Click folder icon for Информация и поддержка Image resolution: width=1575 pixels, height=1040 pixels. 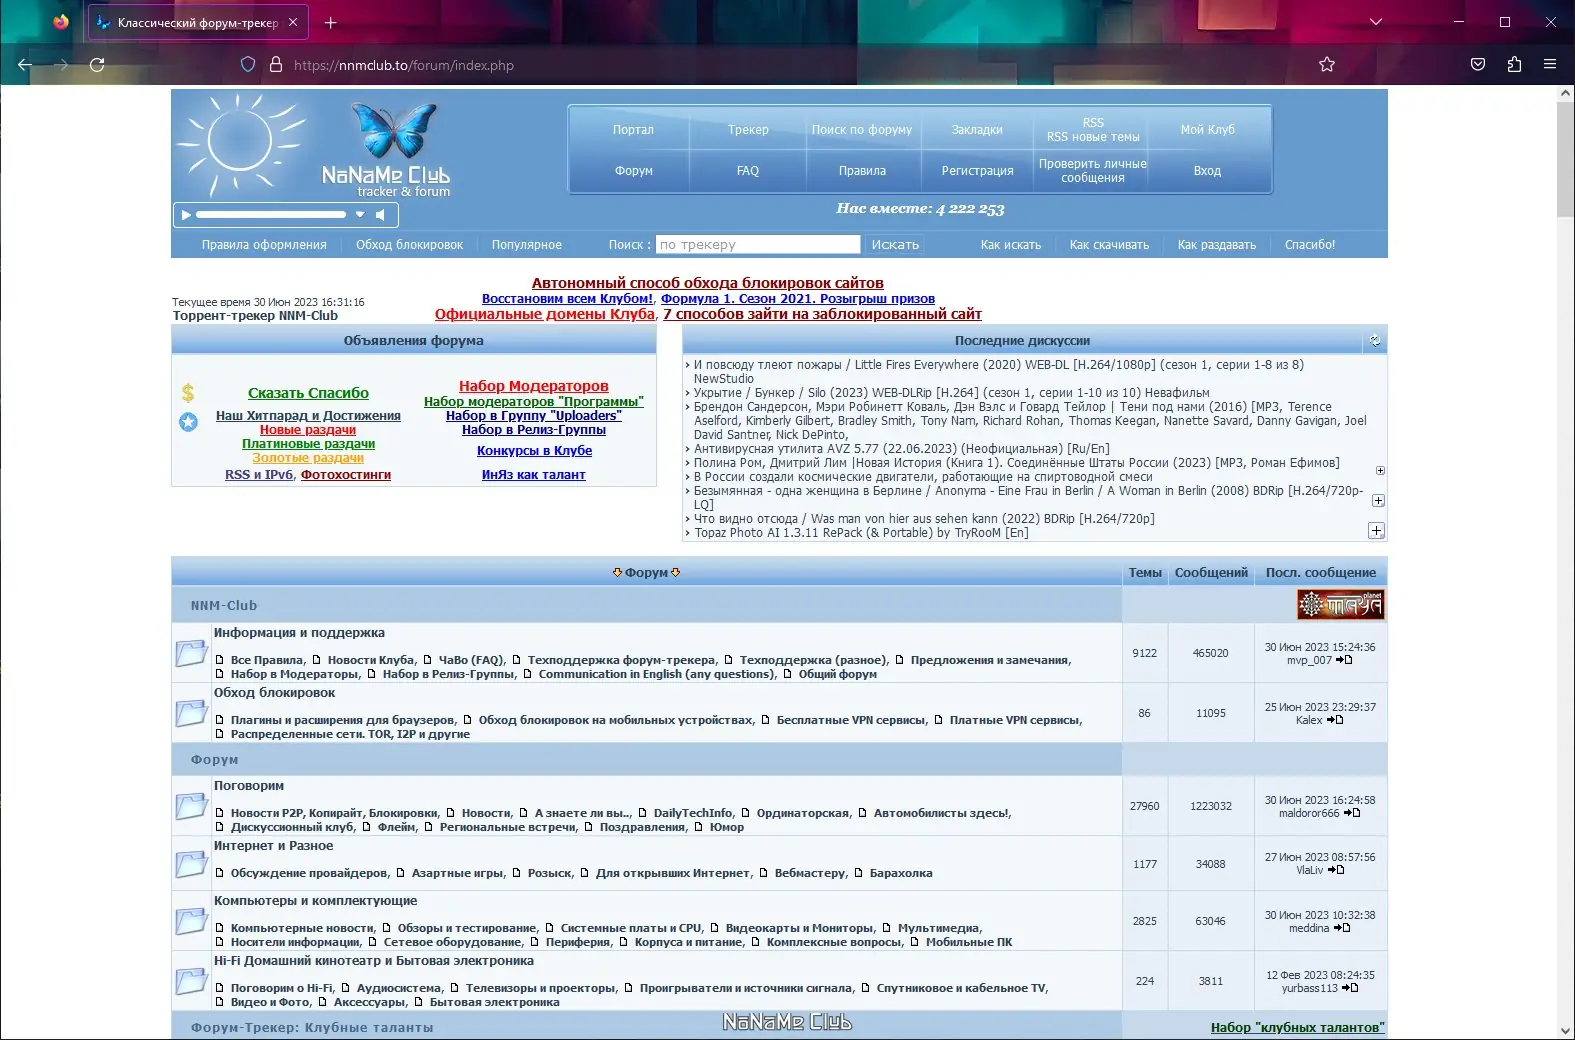[x=191, y=653]
